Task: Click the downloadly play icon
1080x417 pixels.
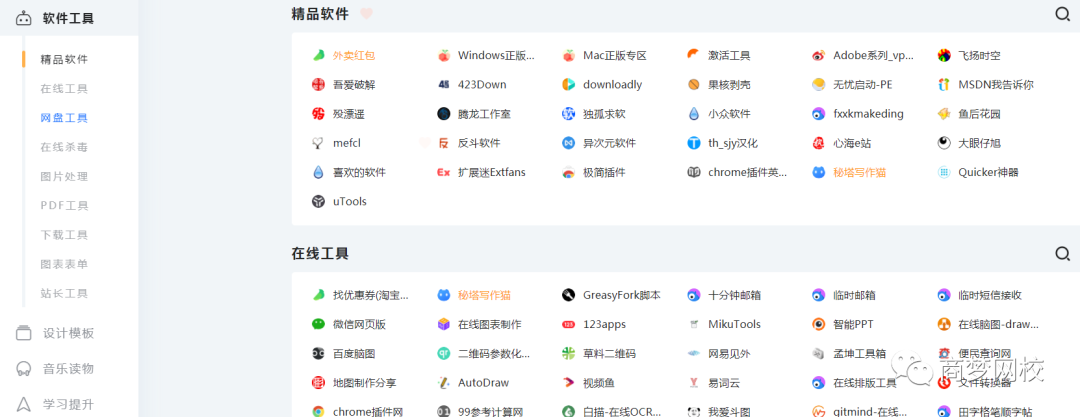Action: coord(568,85)
